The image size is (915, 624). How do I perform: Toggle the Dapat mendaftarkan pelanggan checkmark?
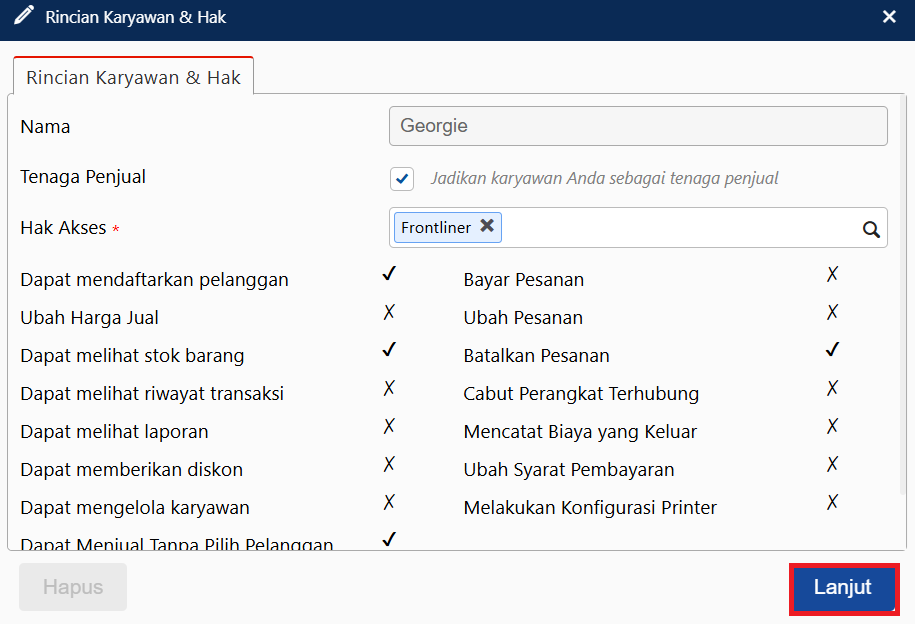[x=389, y=274]
